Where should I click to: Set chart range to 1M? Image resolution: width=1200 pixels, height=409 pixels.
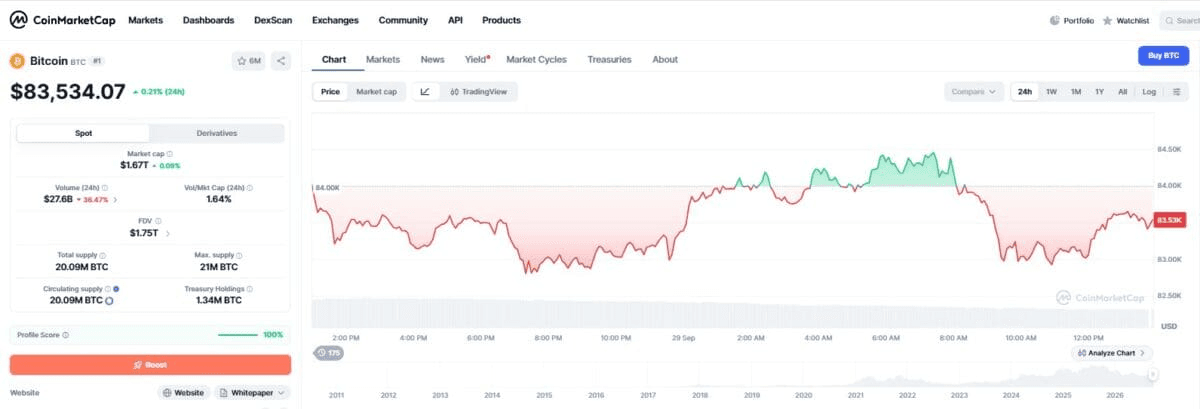[x=1076, y=92]
